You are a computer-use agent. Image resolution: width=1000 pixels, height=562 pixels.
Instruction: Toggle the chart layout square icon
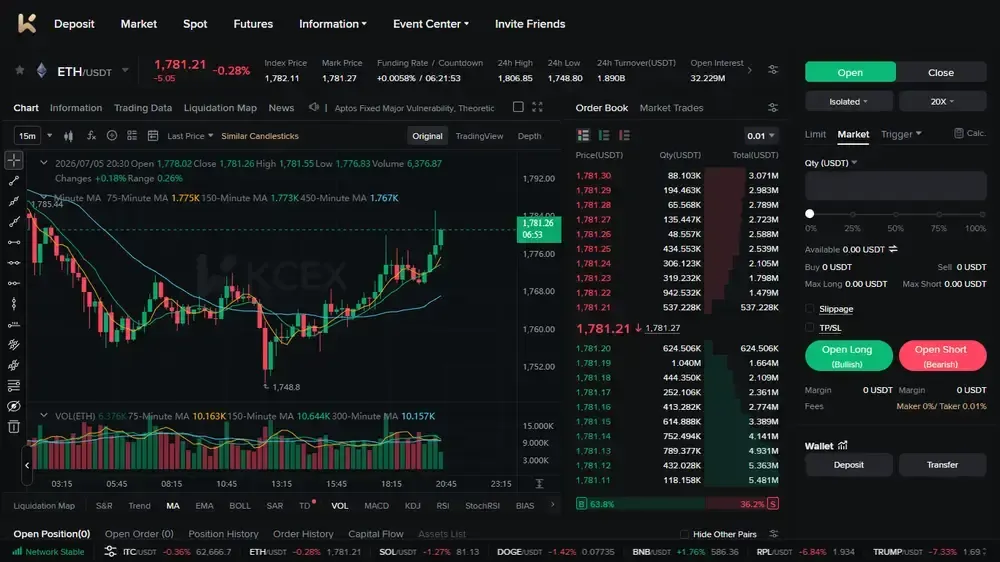click(518, 107)
